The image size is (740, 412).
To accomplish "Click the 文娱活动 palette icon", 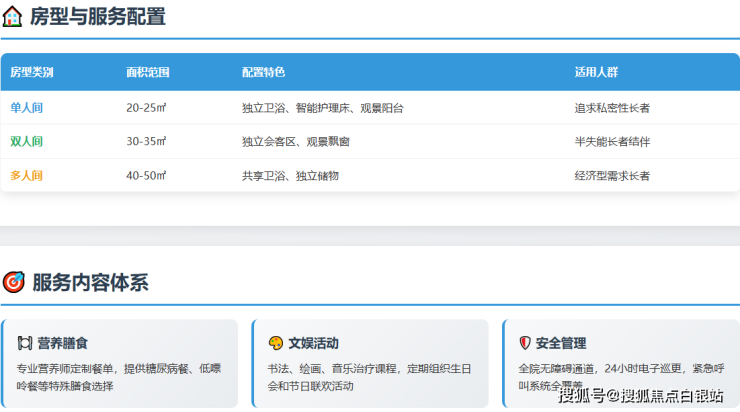I will point(276,343).
